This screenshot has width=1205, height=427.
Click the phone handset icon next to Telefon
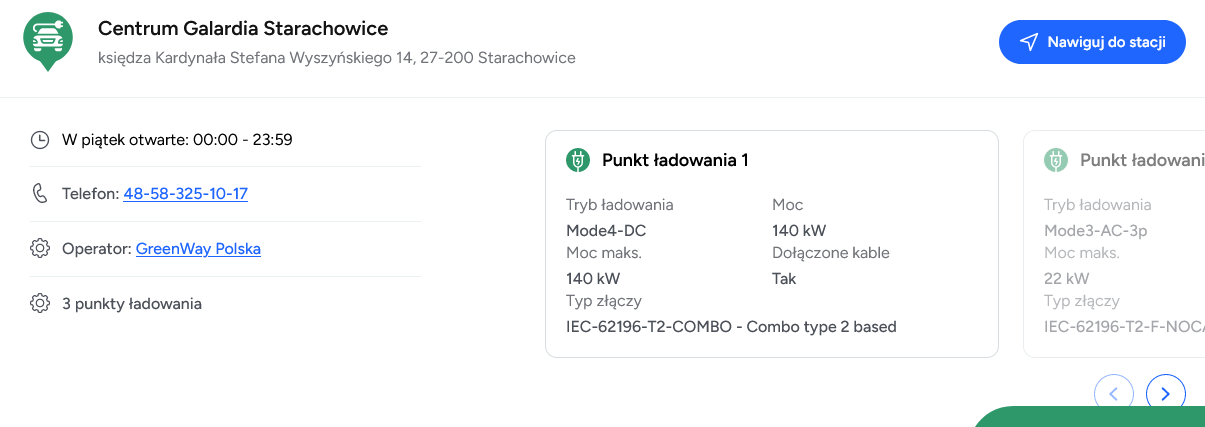40,194
